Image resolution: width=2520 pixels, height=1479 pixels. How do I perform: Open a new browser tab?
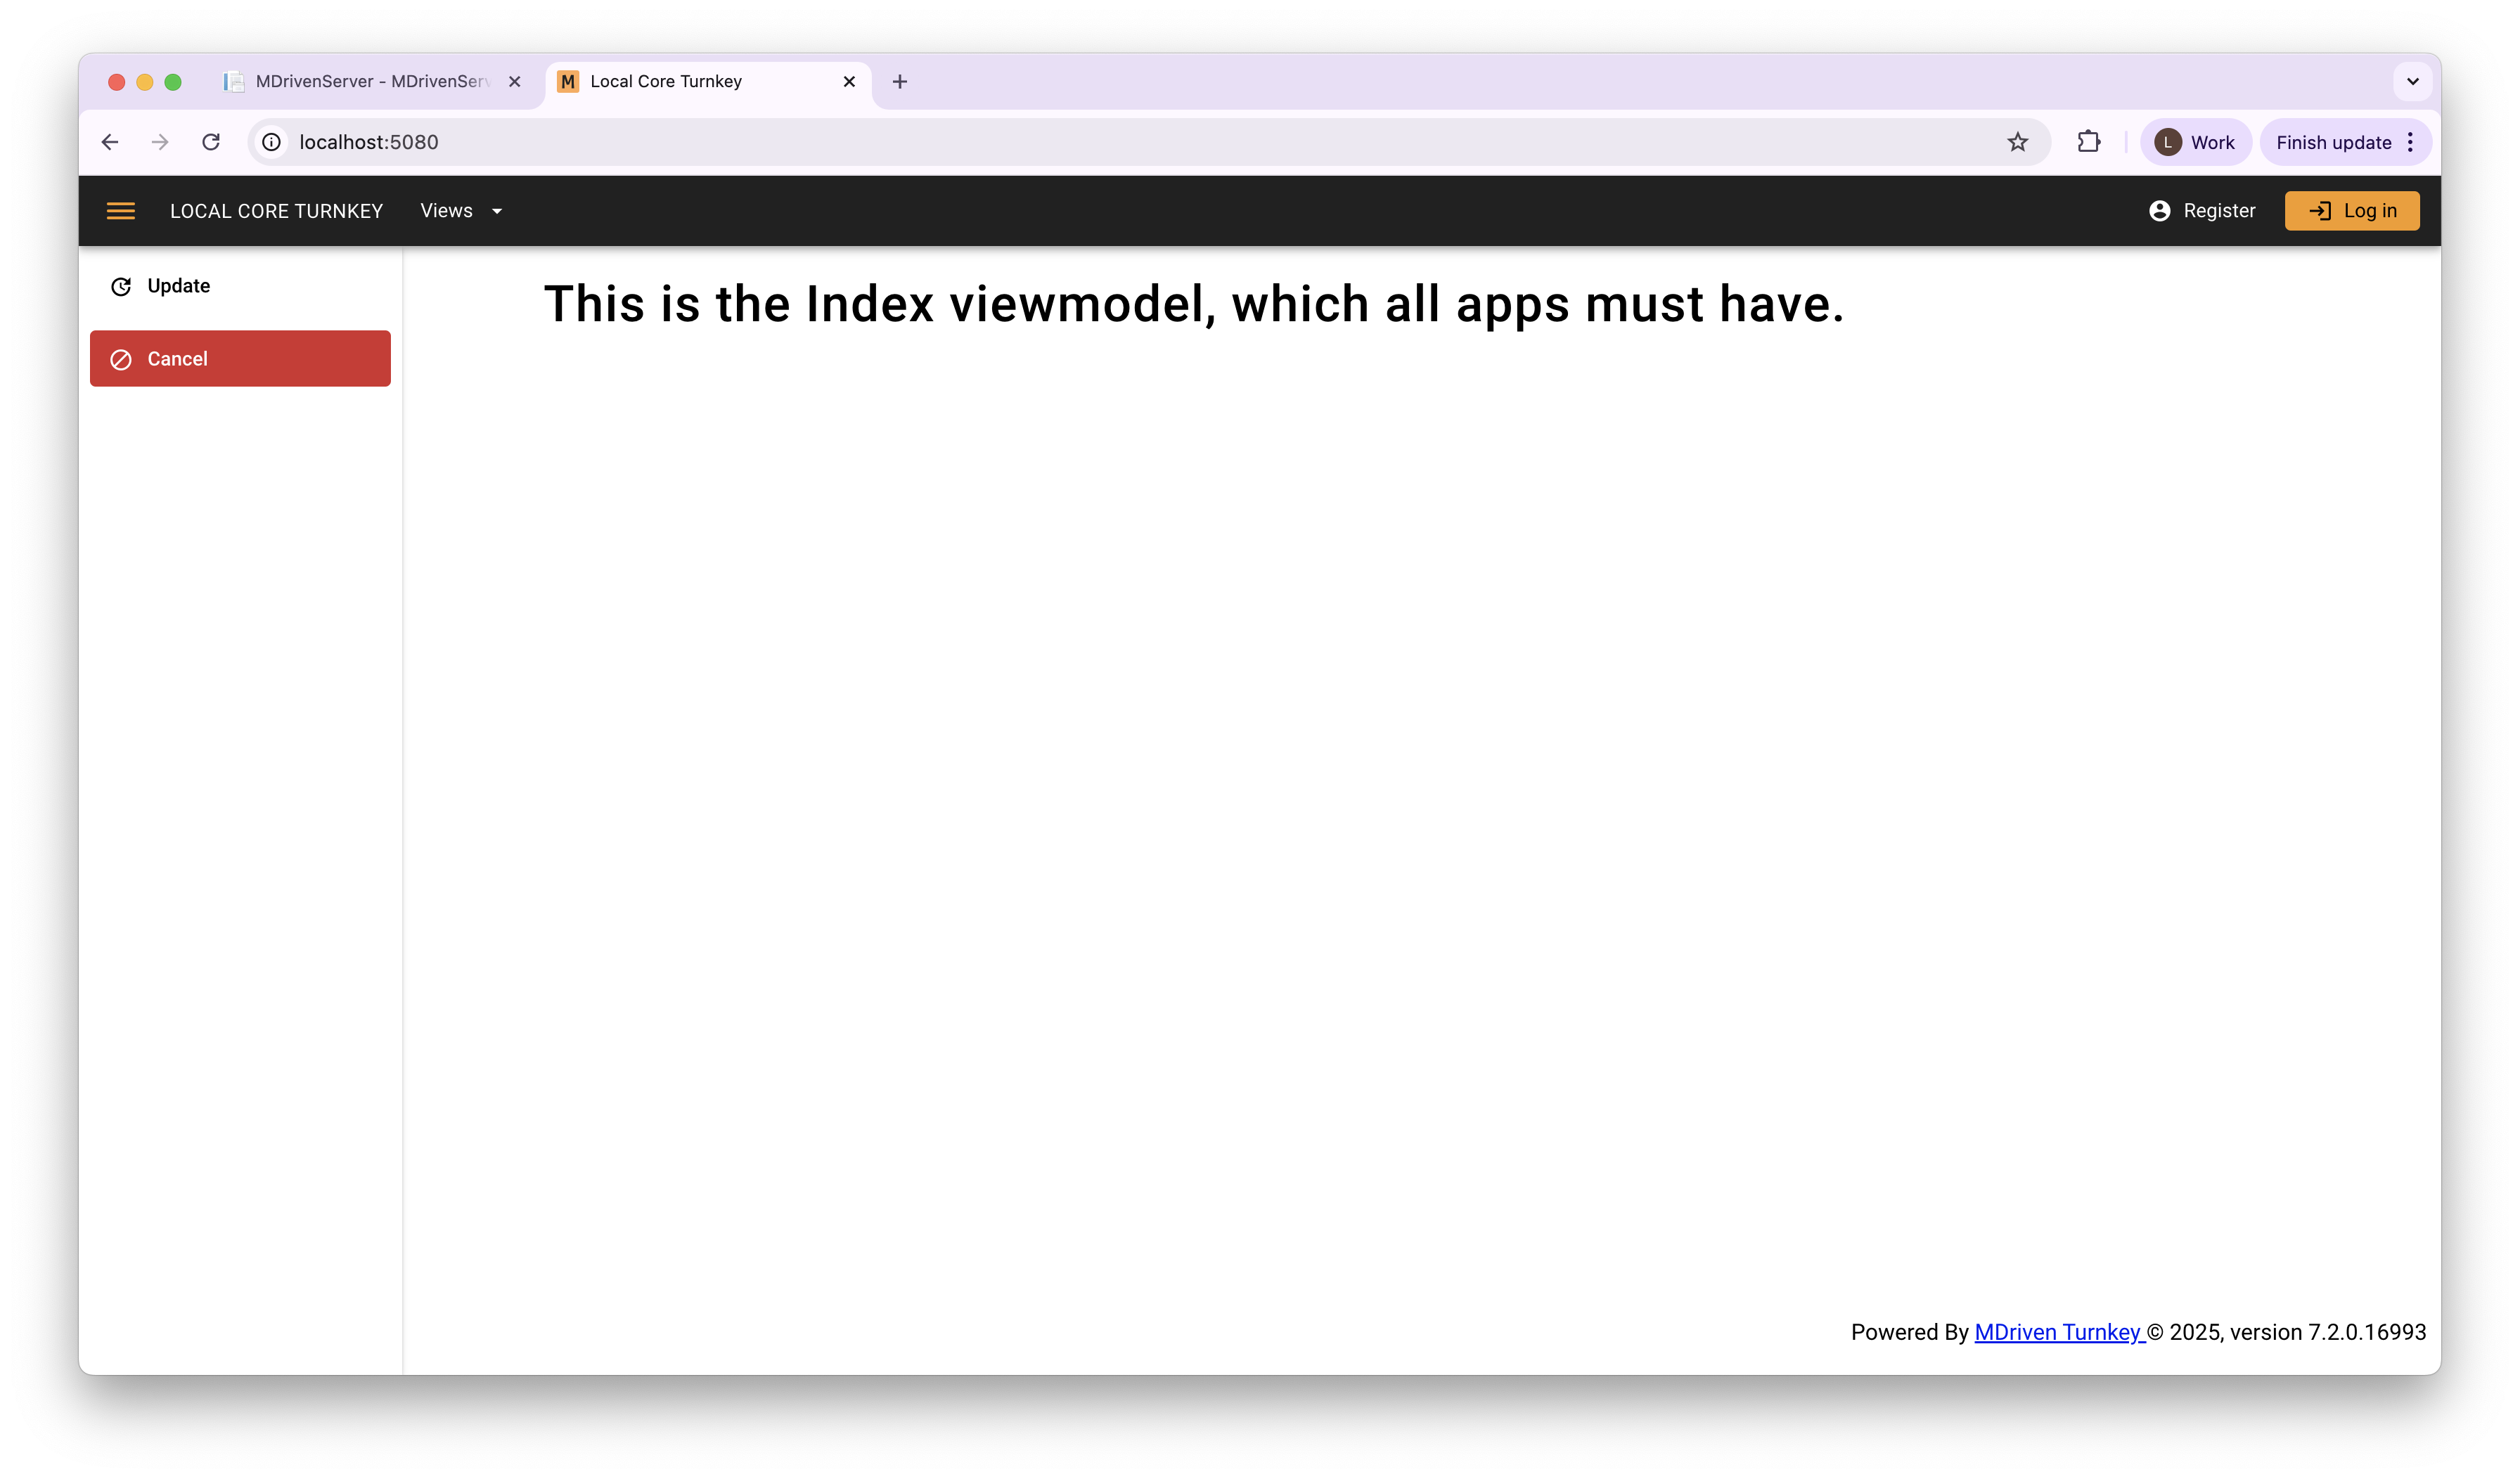click(900, 82)
